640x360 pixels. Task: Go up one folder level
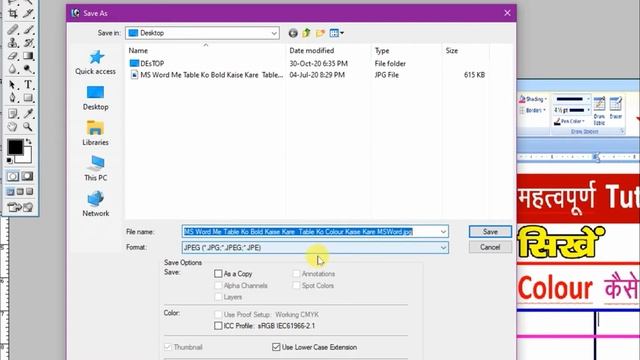tap(307, 33)
